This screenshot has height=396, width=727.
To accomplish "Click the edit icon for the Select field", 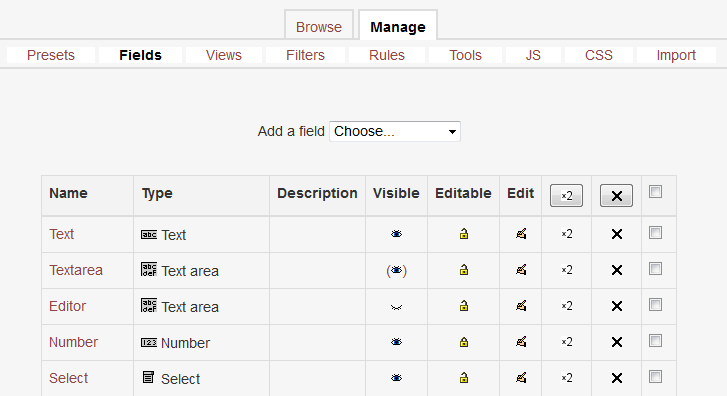I will (x=521, y=378).
